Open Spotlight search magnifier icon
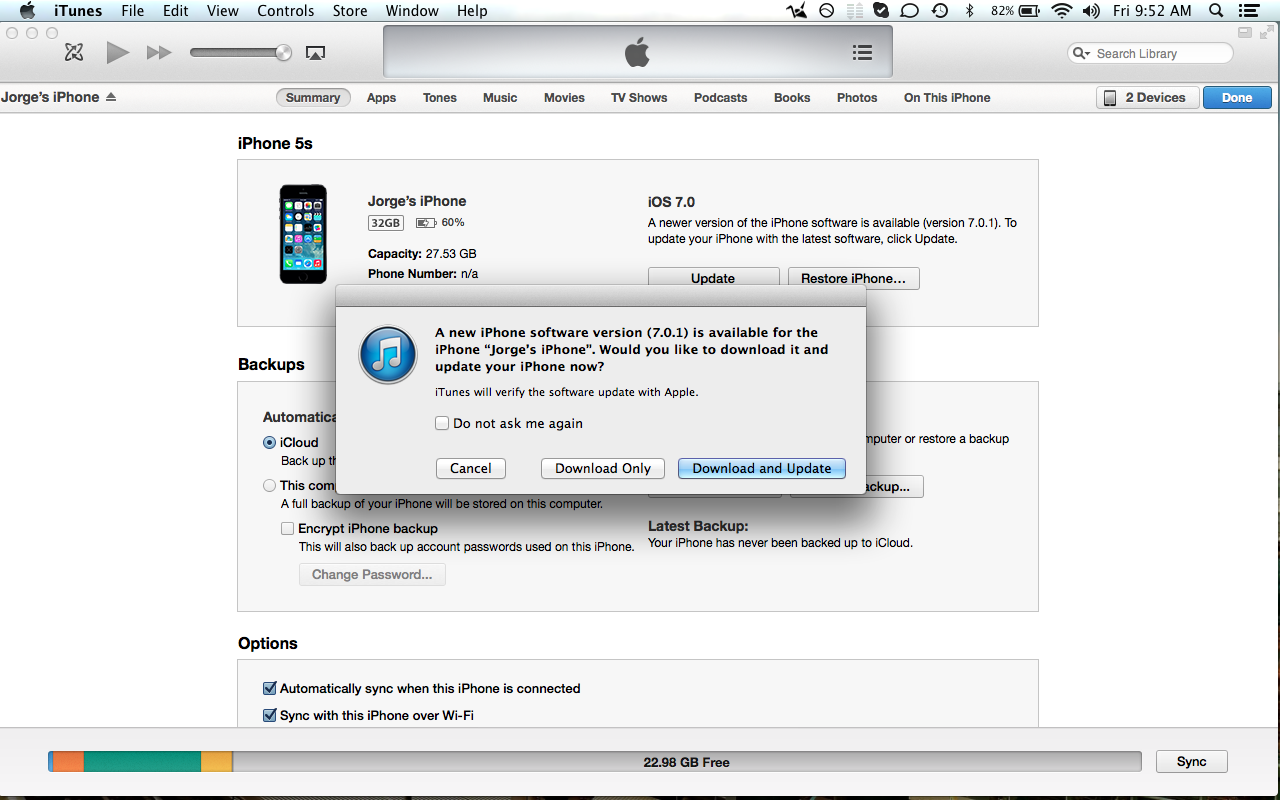 click(x=1216, y=11)
